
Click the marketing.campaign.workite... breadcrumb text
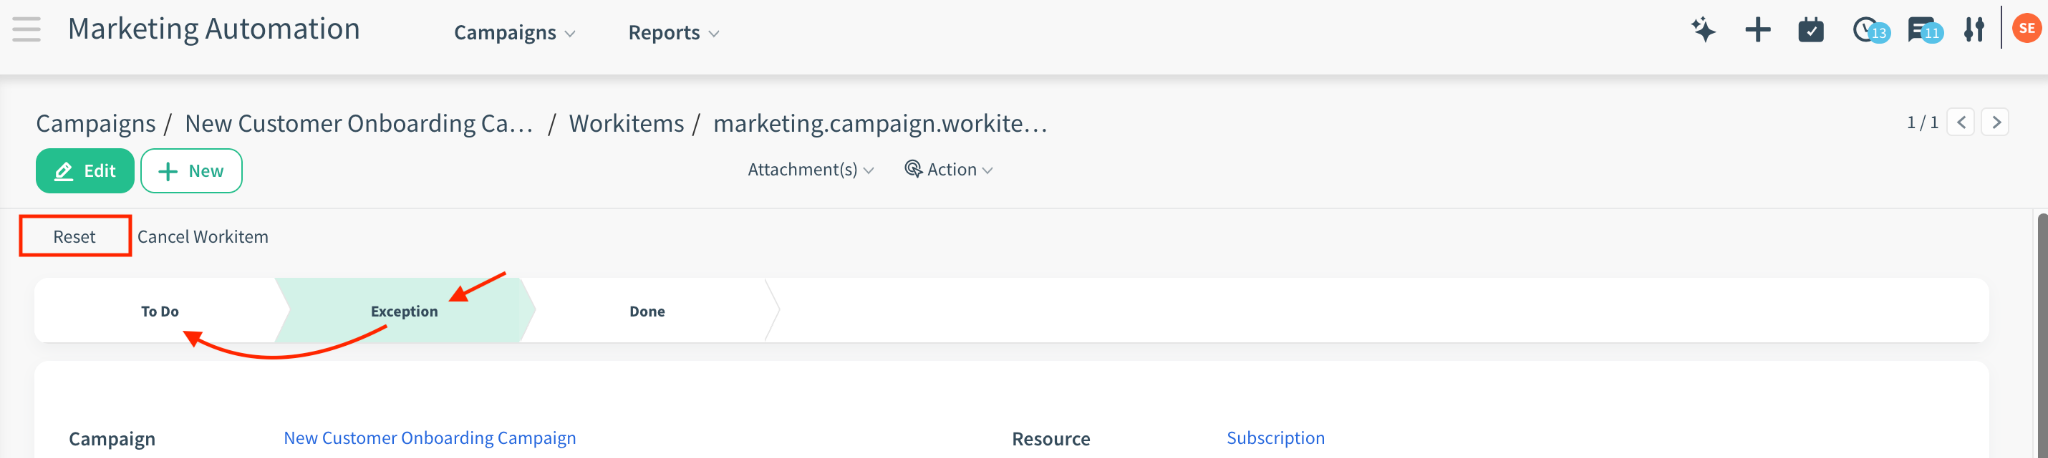point(880,124)
